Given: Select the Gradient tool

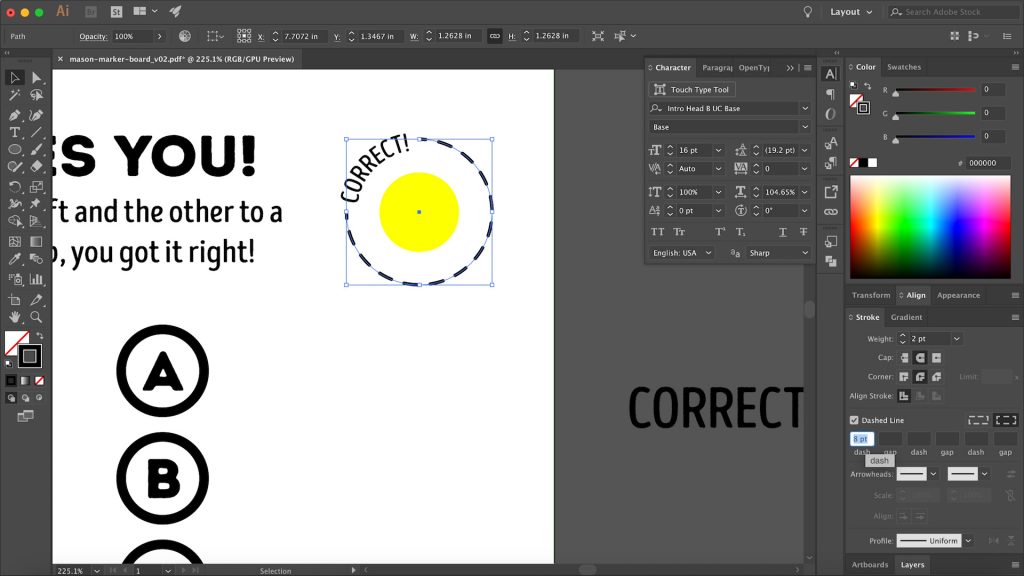Looking at the screenshot, I should coord(37,242).
